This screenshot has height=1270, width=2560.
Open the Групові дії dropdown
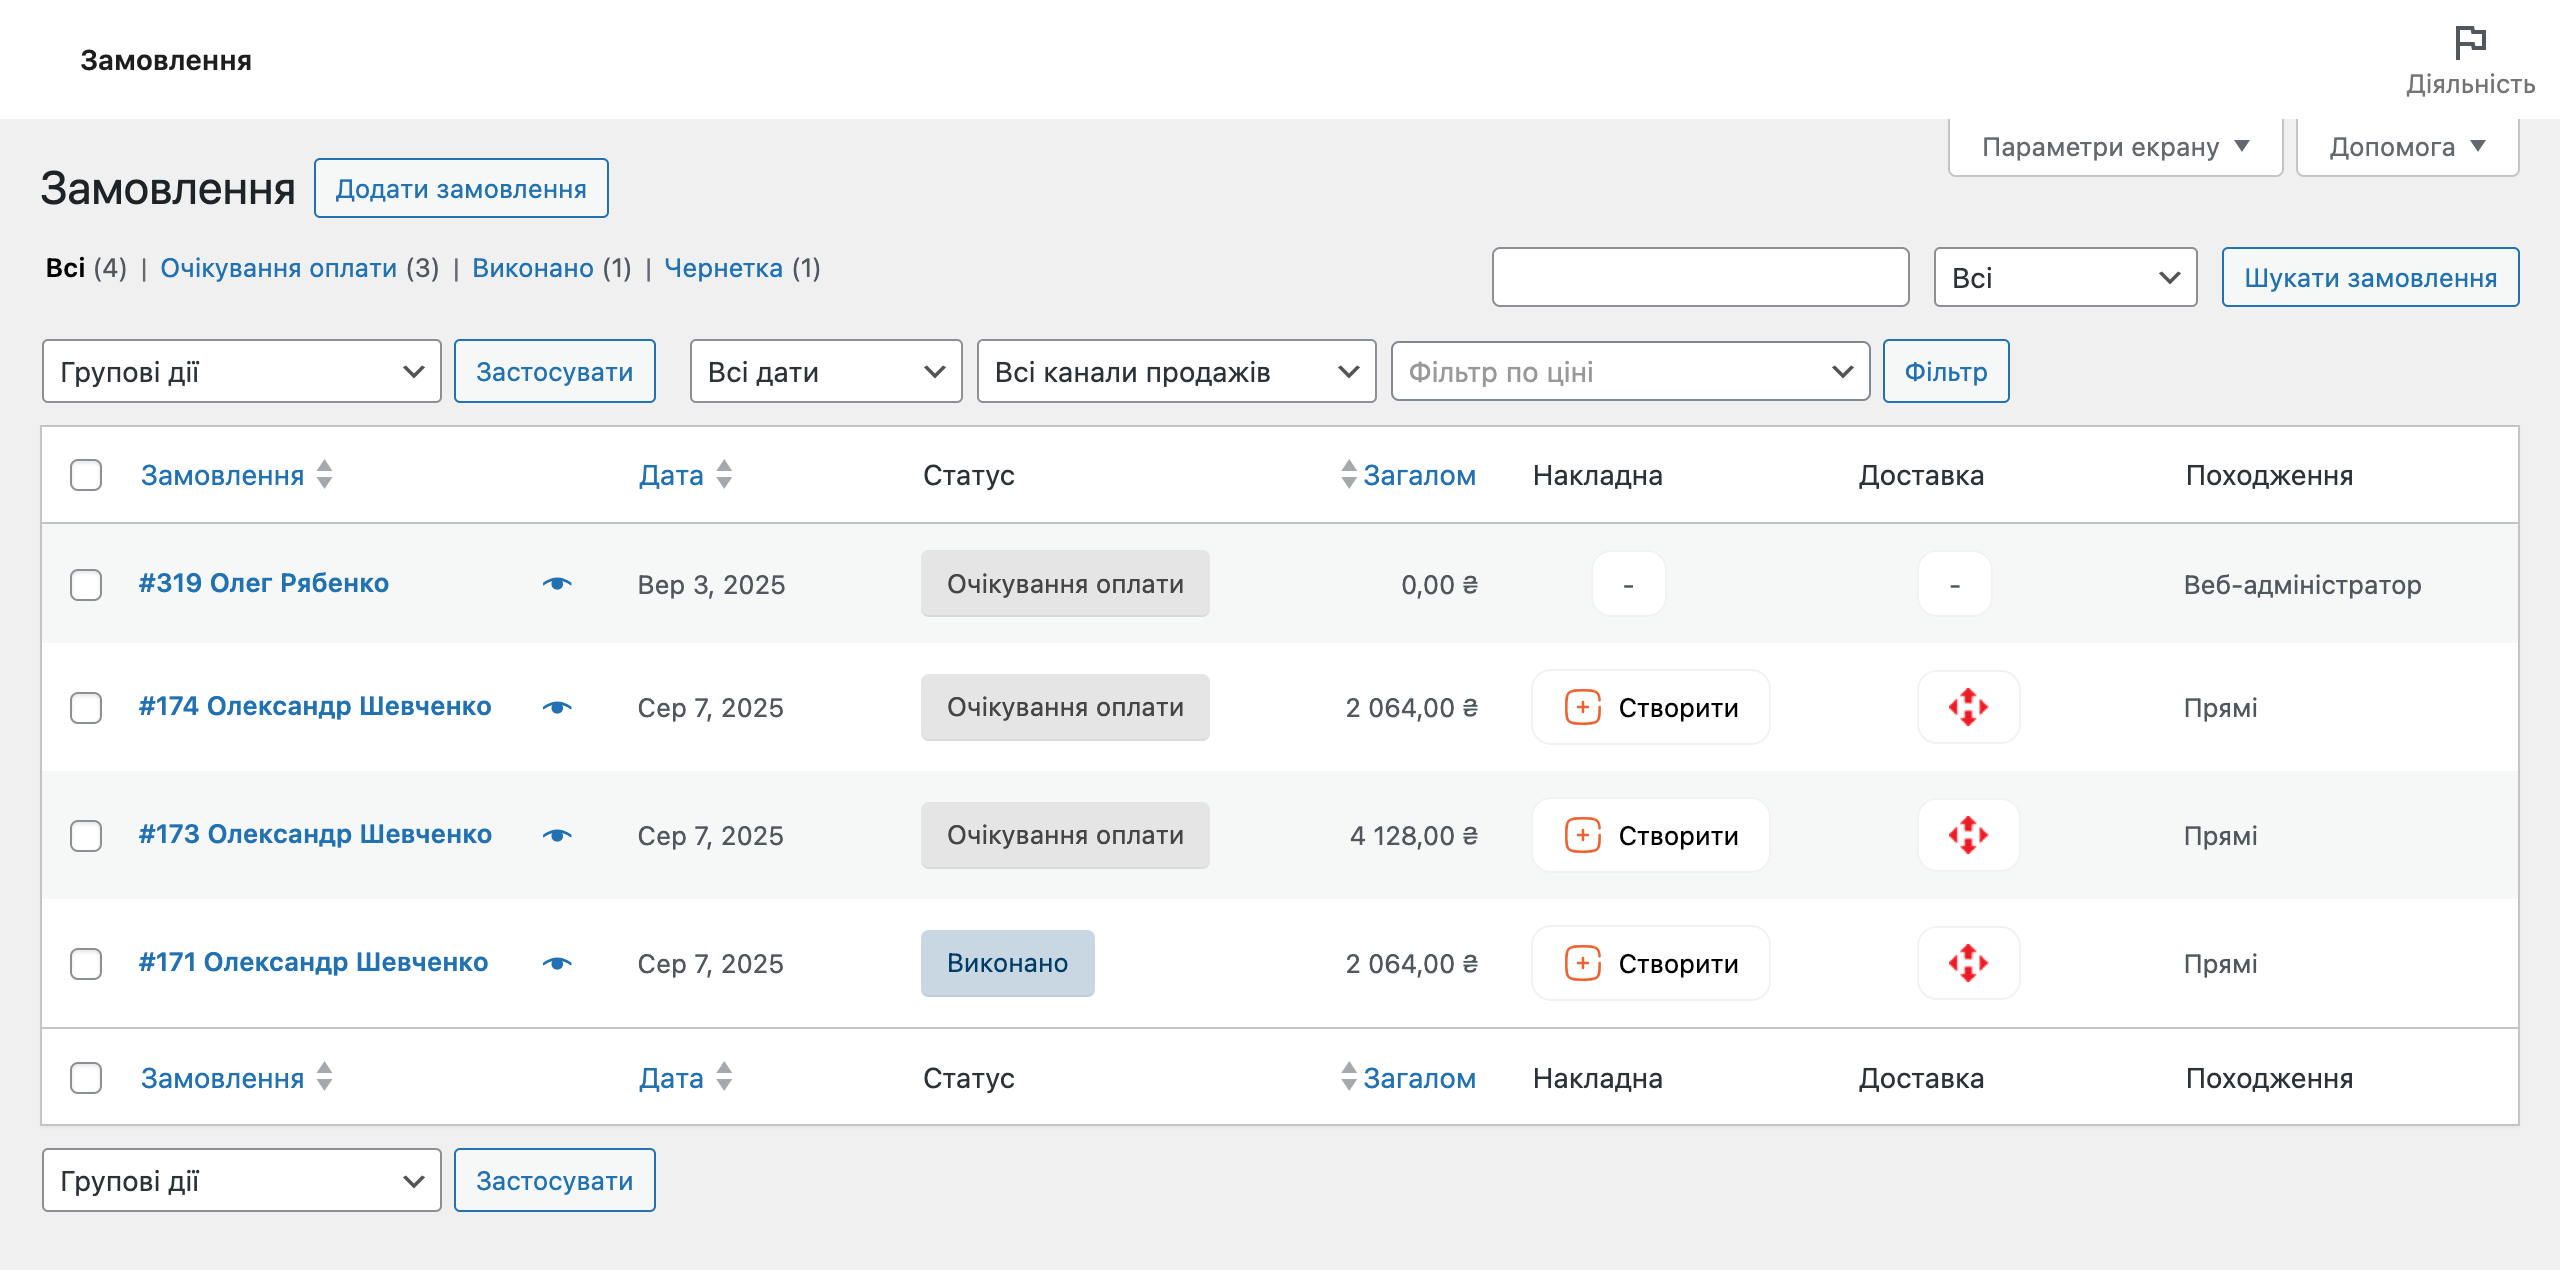[240, 371]
